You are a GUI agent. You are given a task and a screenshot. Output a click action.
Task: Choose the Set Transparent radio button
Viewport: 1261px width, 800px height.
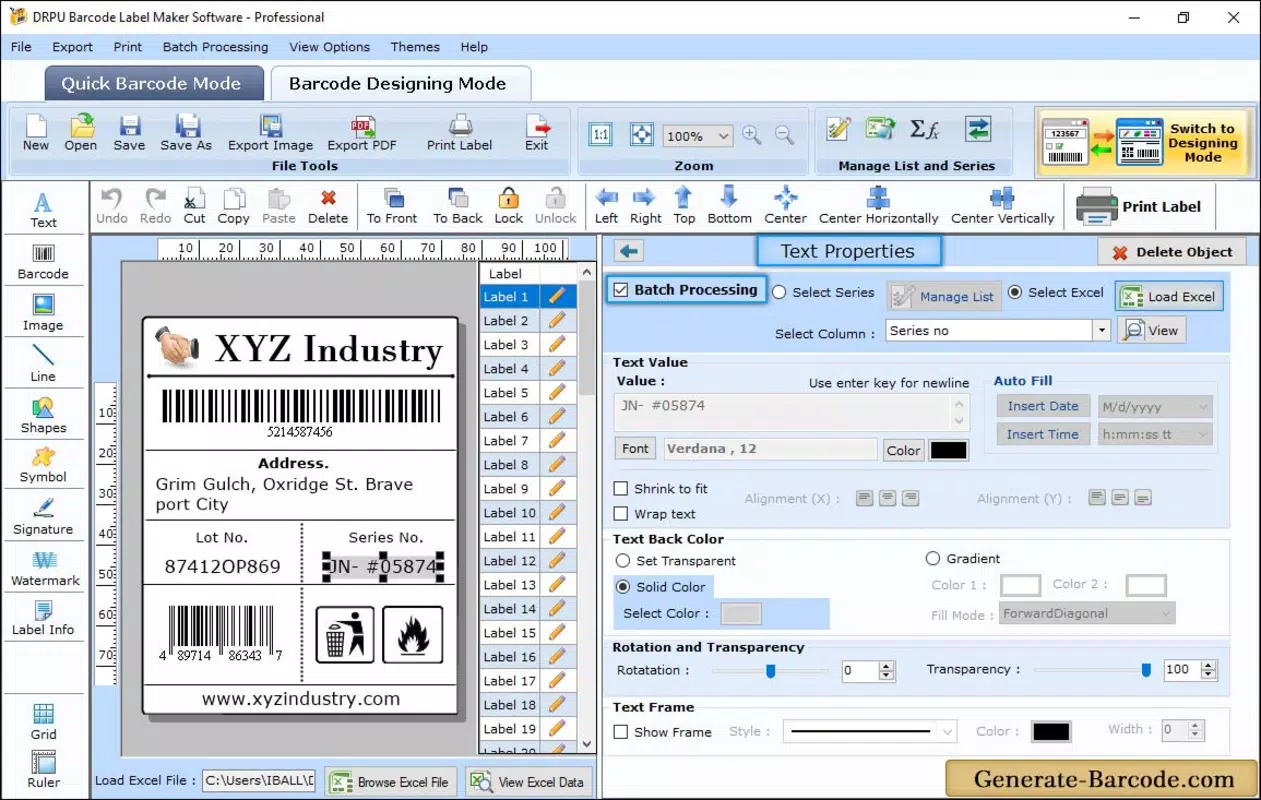(x=623, y=561)
